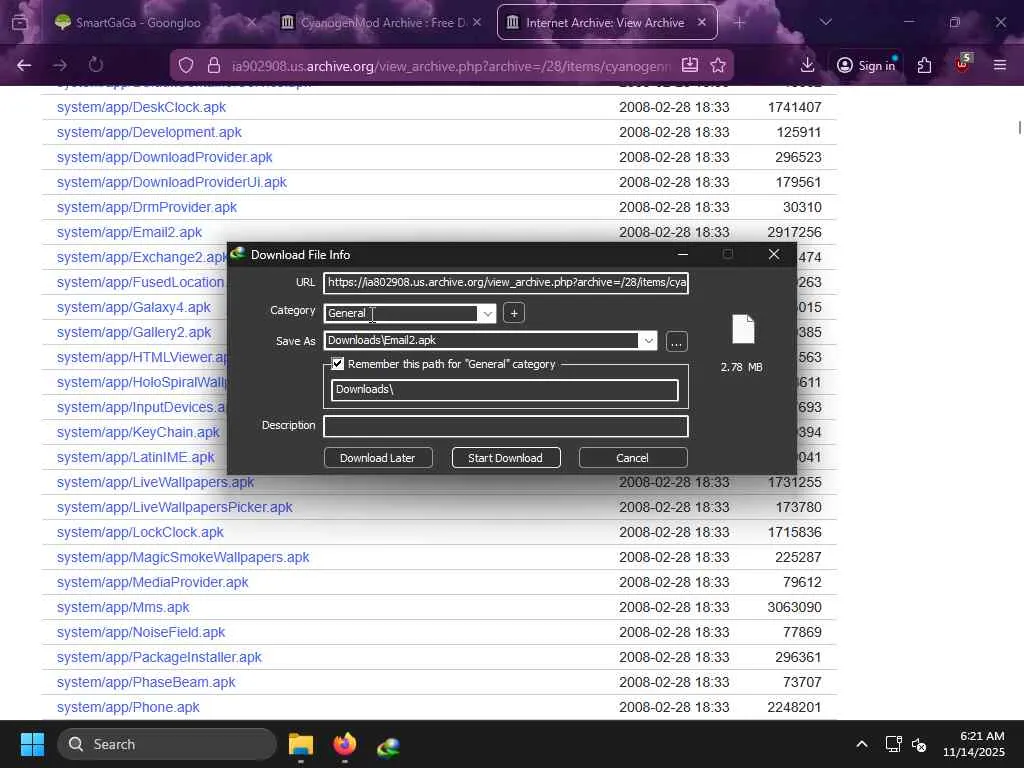
Task: Open a new browser tab with plus
Action: coord(739,23)
